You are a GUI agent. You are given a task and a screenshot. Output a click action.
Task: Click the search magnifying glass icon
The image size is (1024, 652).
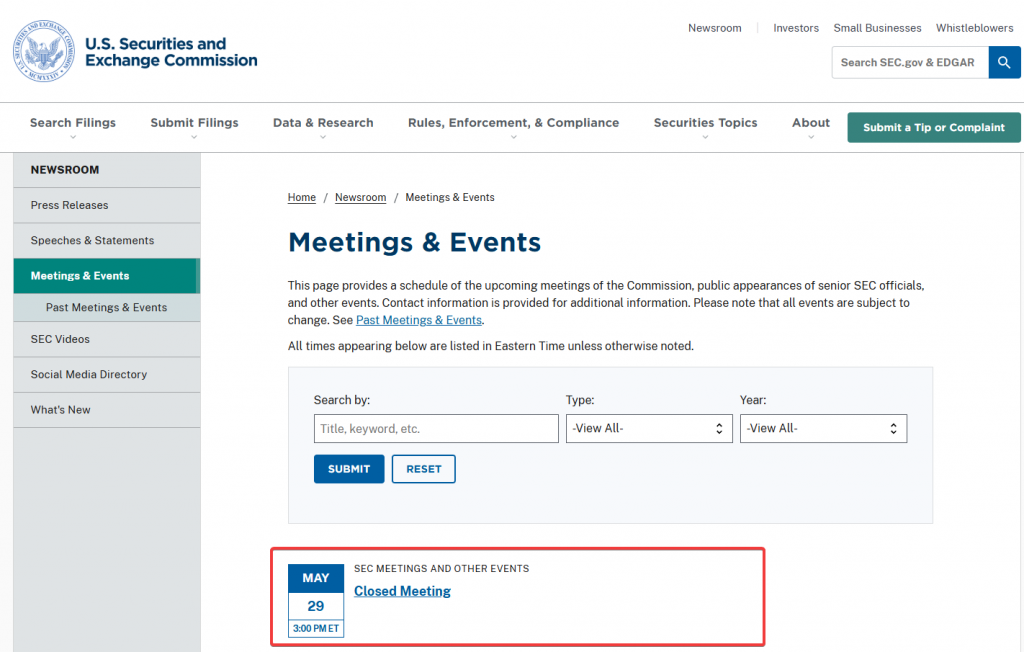(1004, 62)
